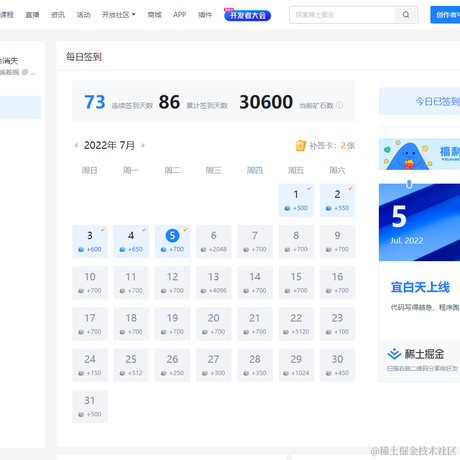Screen dimensions: 460x460
Task: Click the 5 Jul. 2022 calendar card
Action: (419, 222)
